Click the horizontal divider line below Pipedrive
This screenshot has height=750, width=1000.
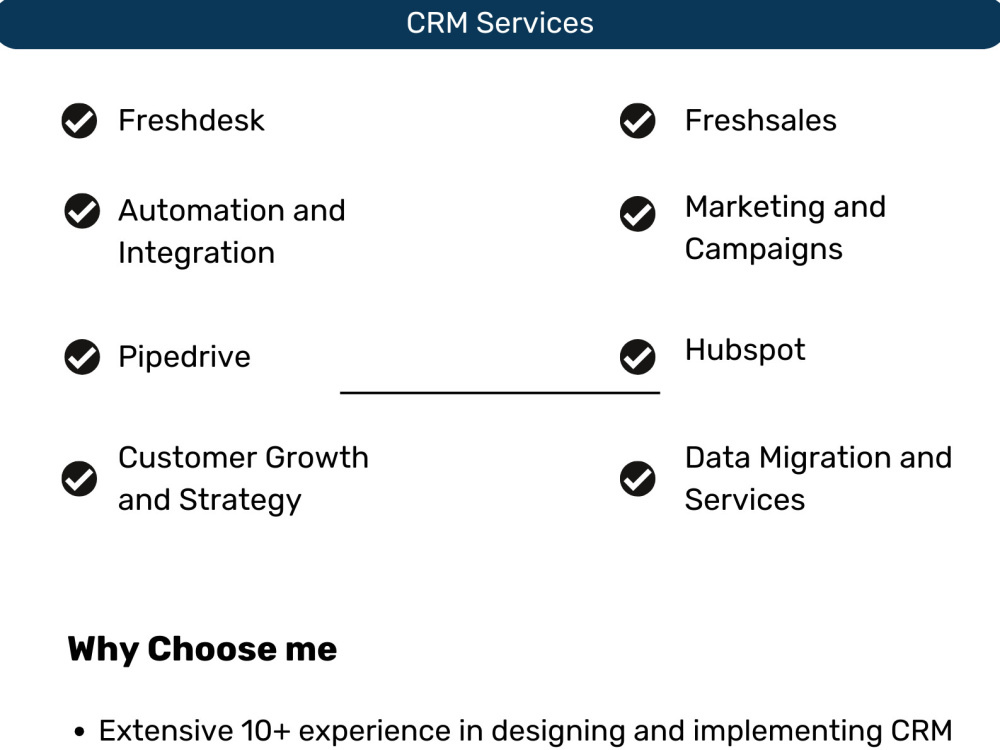click(x=500, y=393)
